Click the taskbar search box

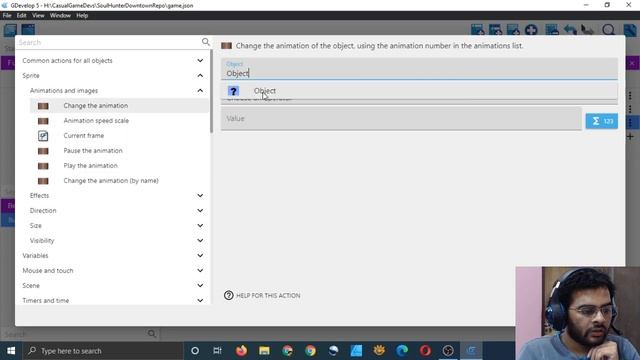click(103, 351)
